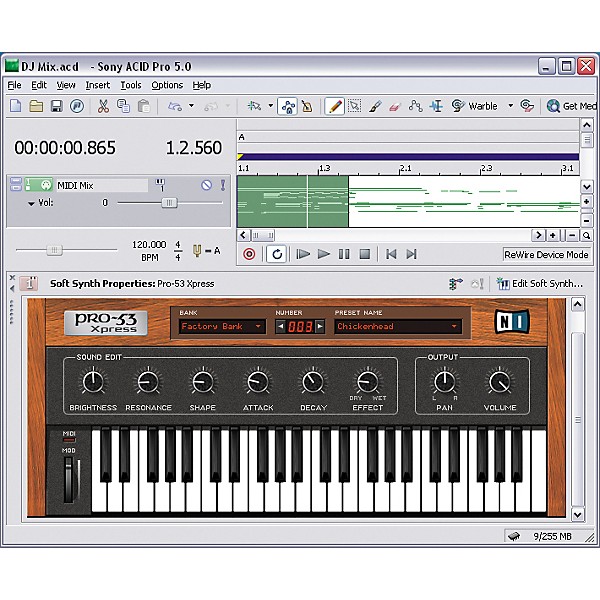Click the project tempo slider handle

(x=54, y=250)
